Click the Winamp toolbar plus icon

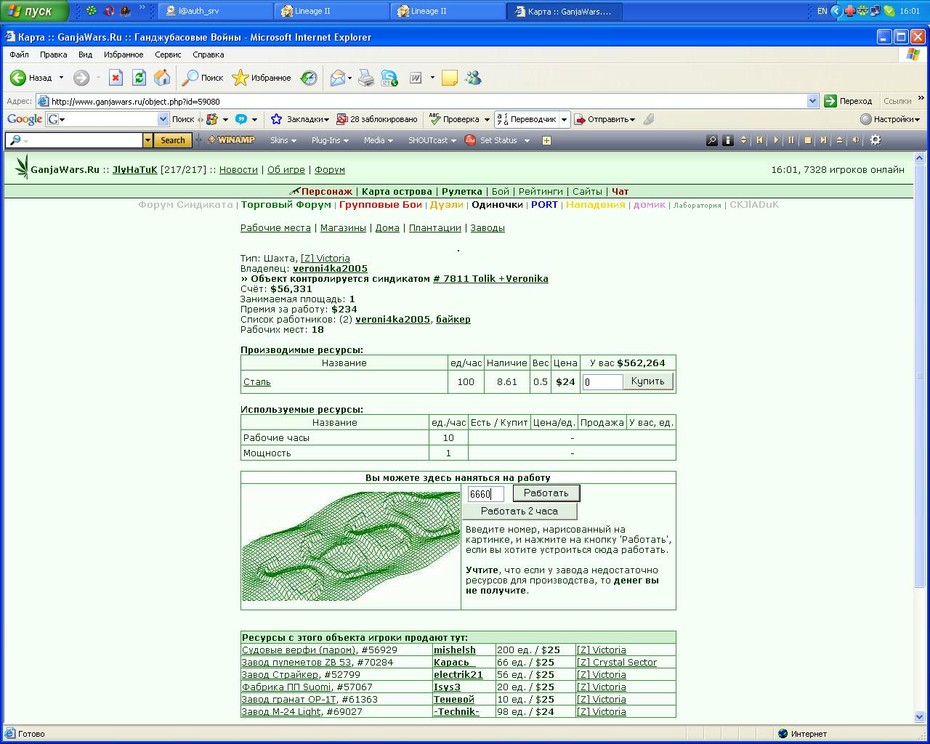tap(547, 141)
